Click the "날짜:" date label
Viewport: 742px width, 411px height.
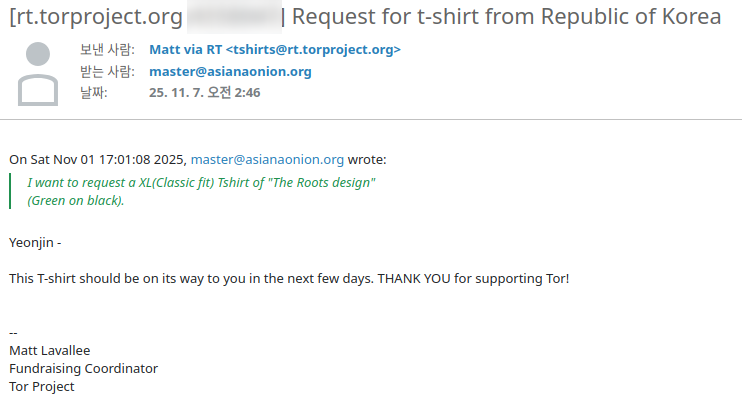tap(94, 92)
